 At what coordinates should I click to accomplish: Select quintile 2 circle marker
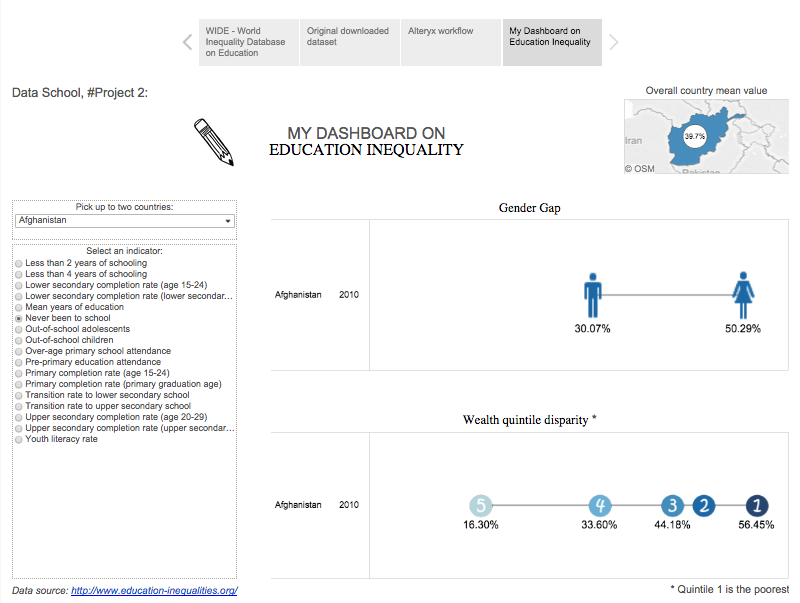[704, 506]
